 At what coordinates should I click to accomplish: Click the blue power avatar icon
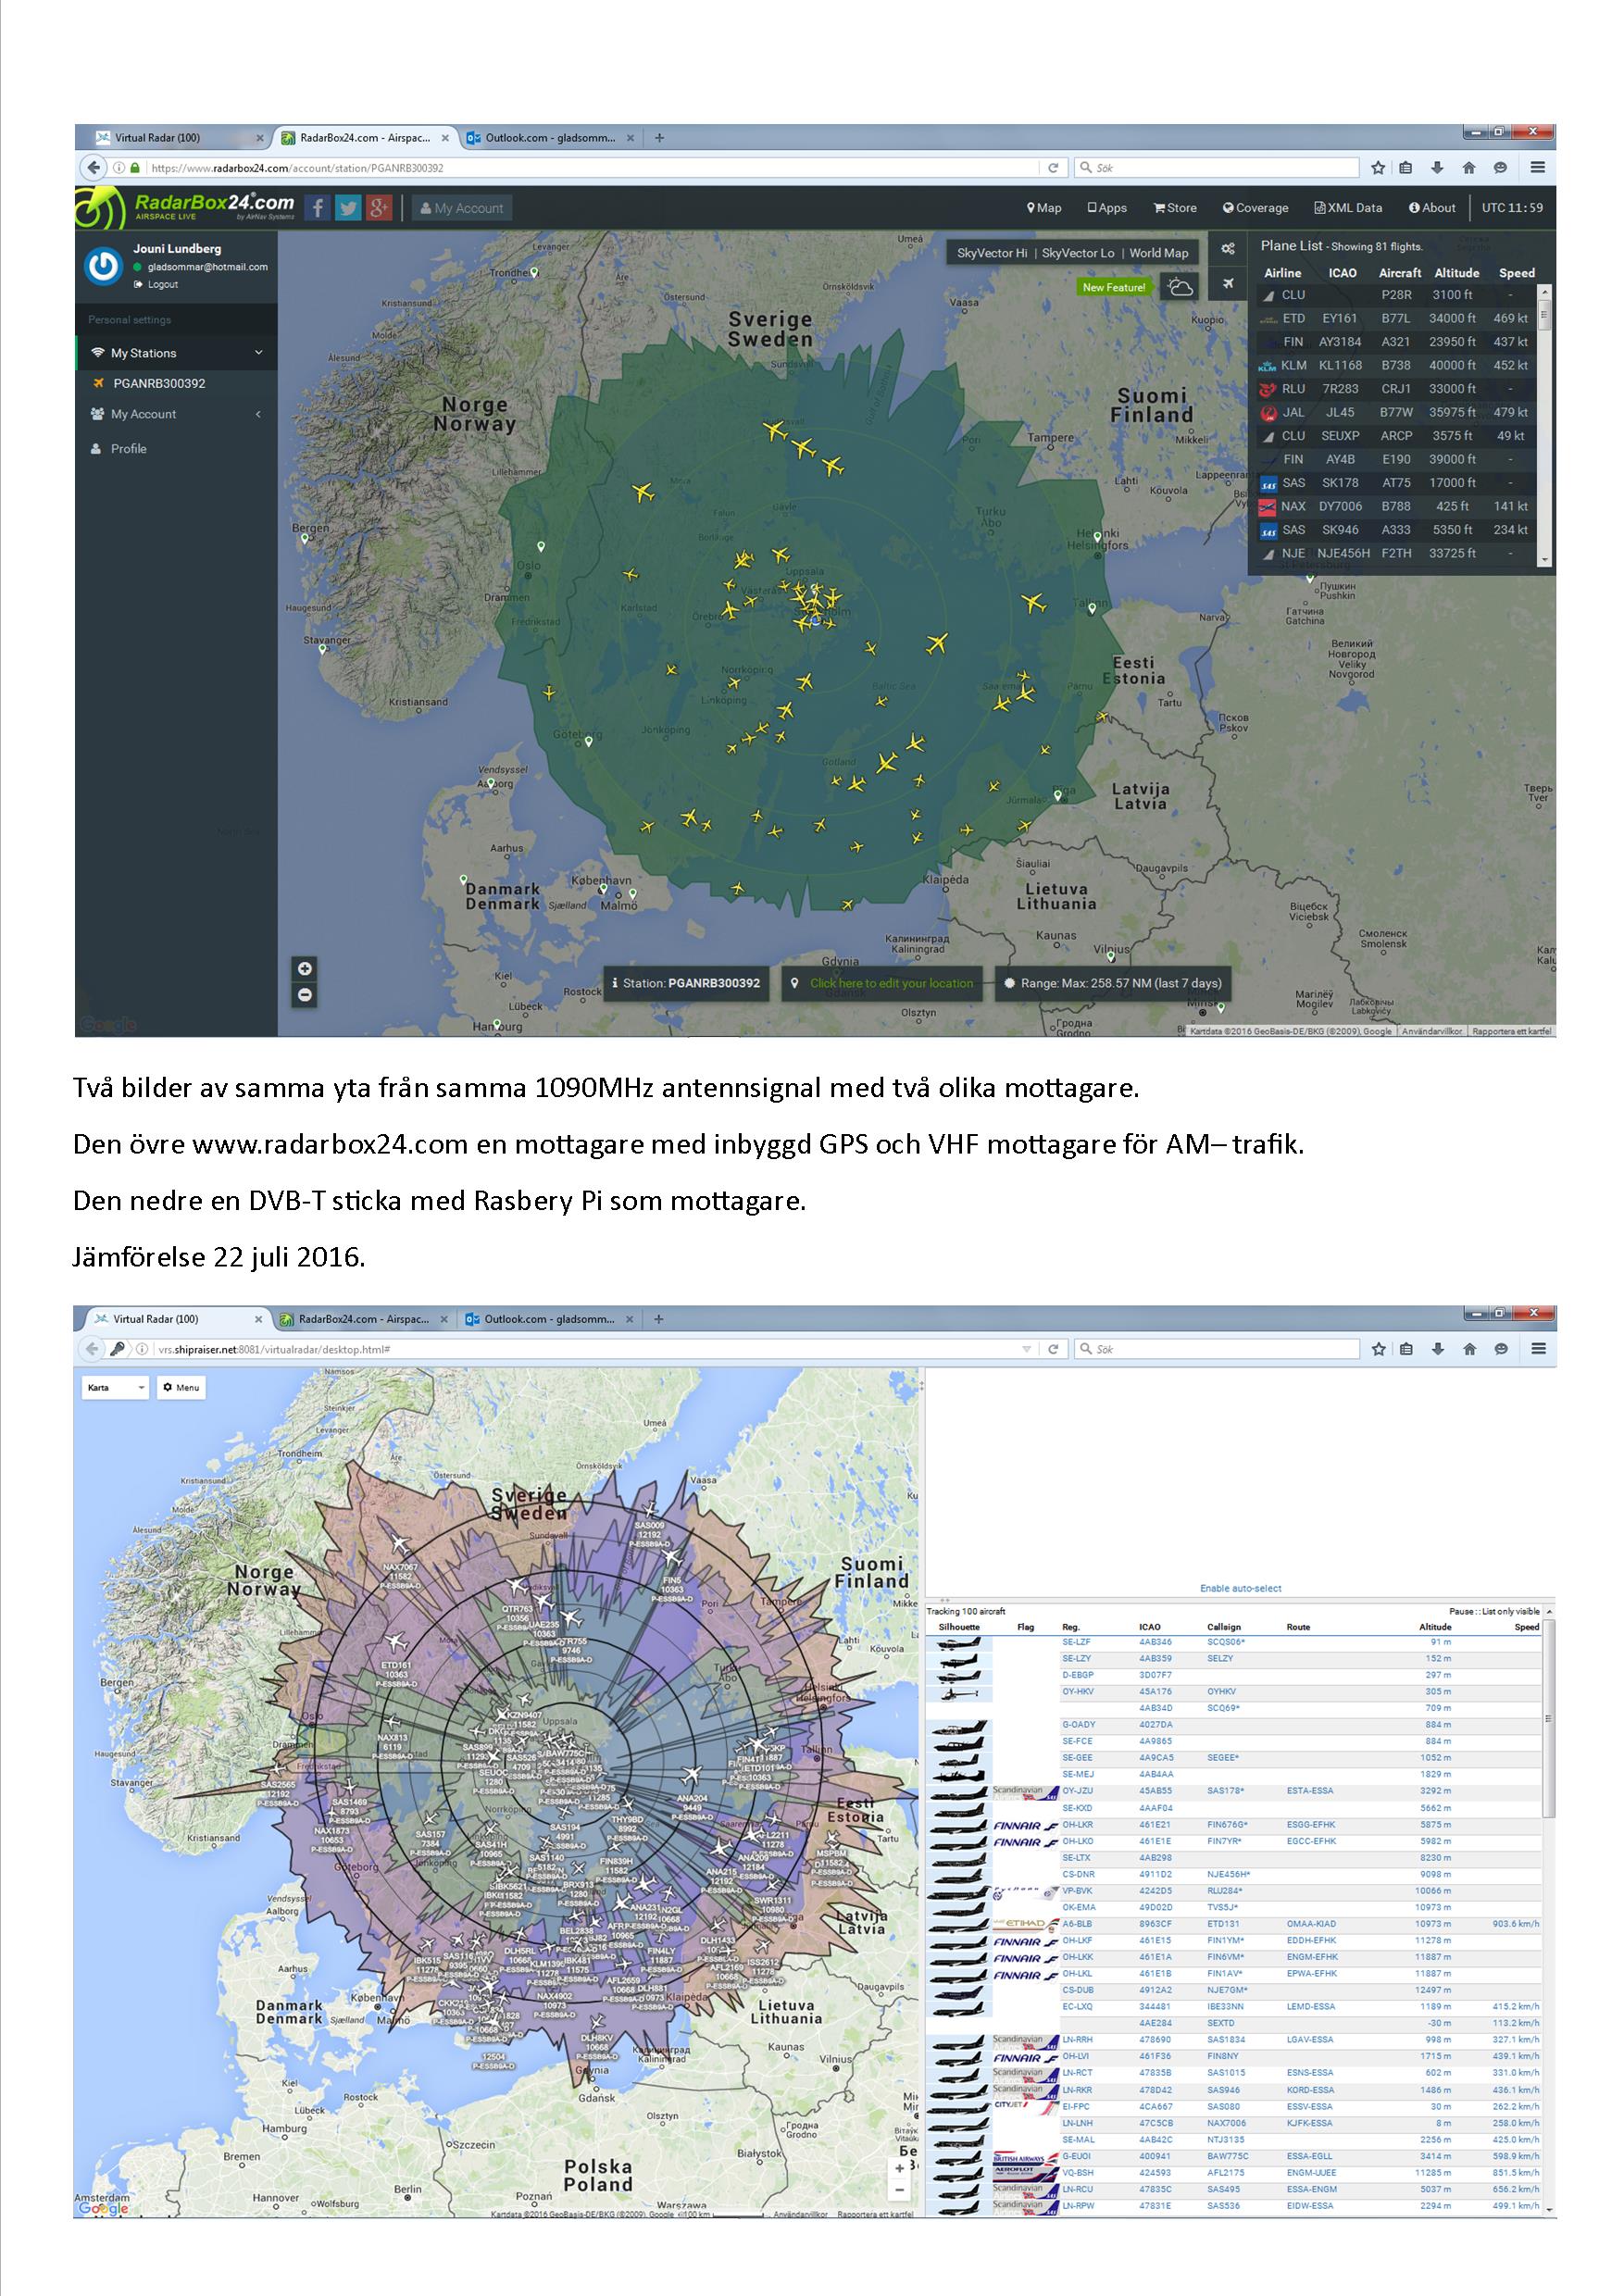tap(103, 266)
